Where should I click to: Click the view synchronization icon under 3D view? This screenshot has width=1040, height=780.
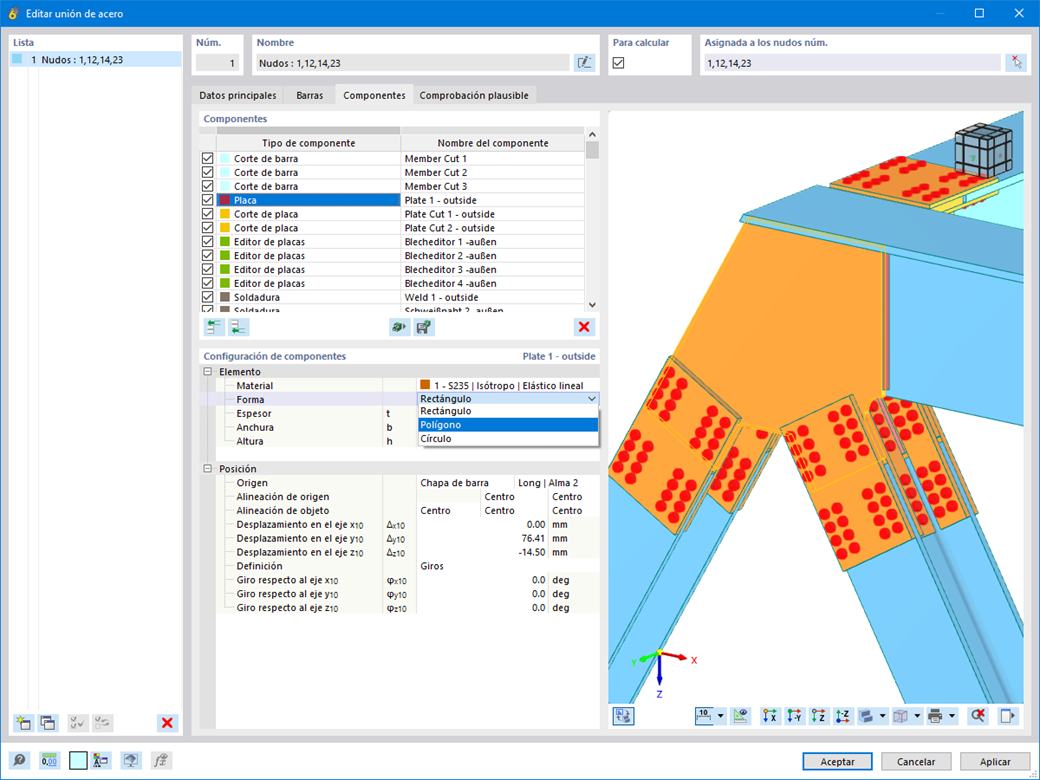point(623,716)
